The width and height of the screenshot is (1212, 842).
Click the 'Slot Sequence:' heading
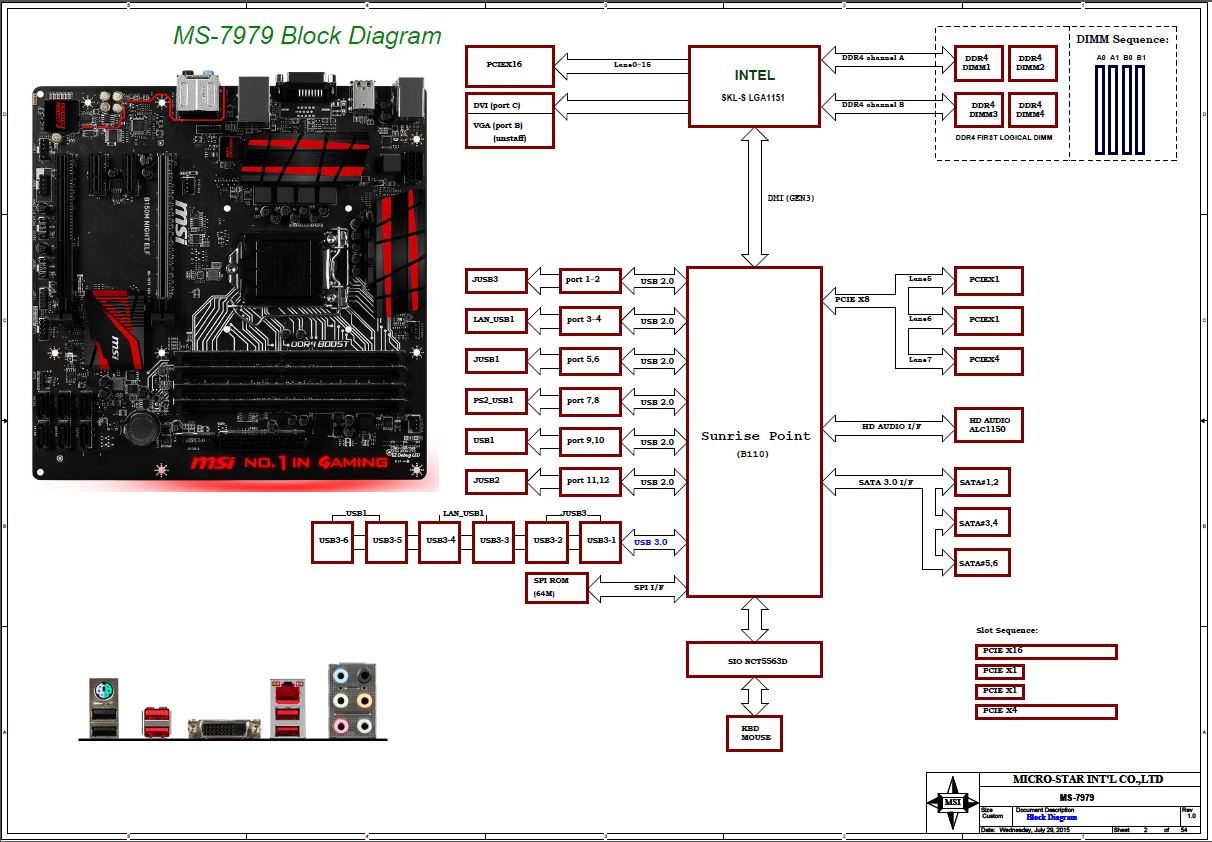1007,631
